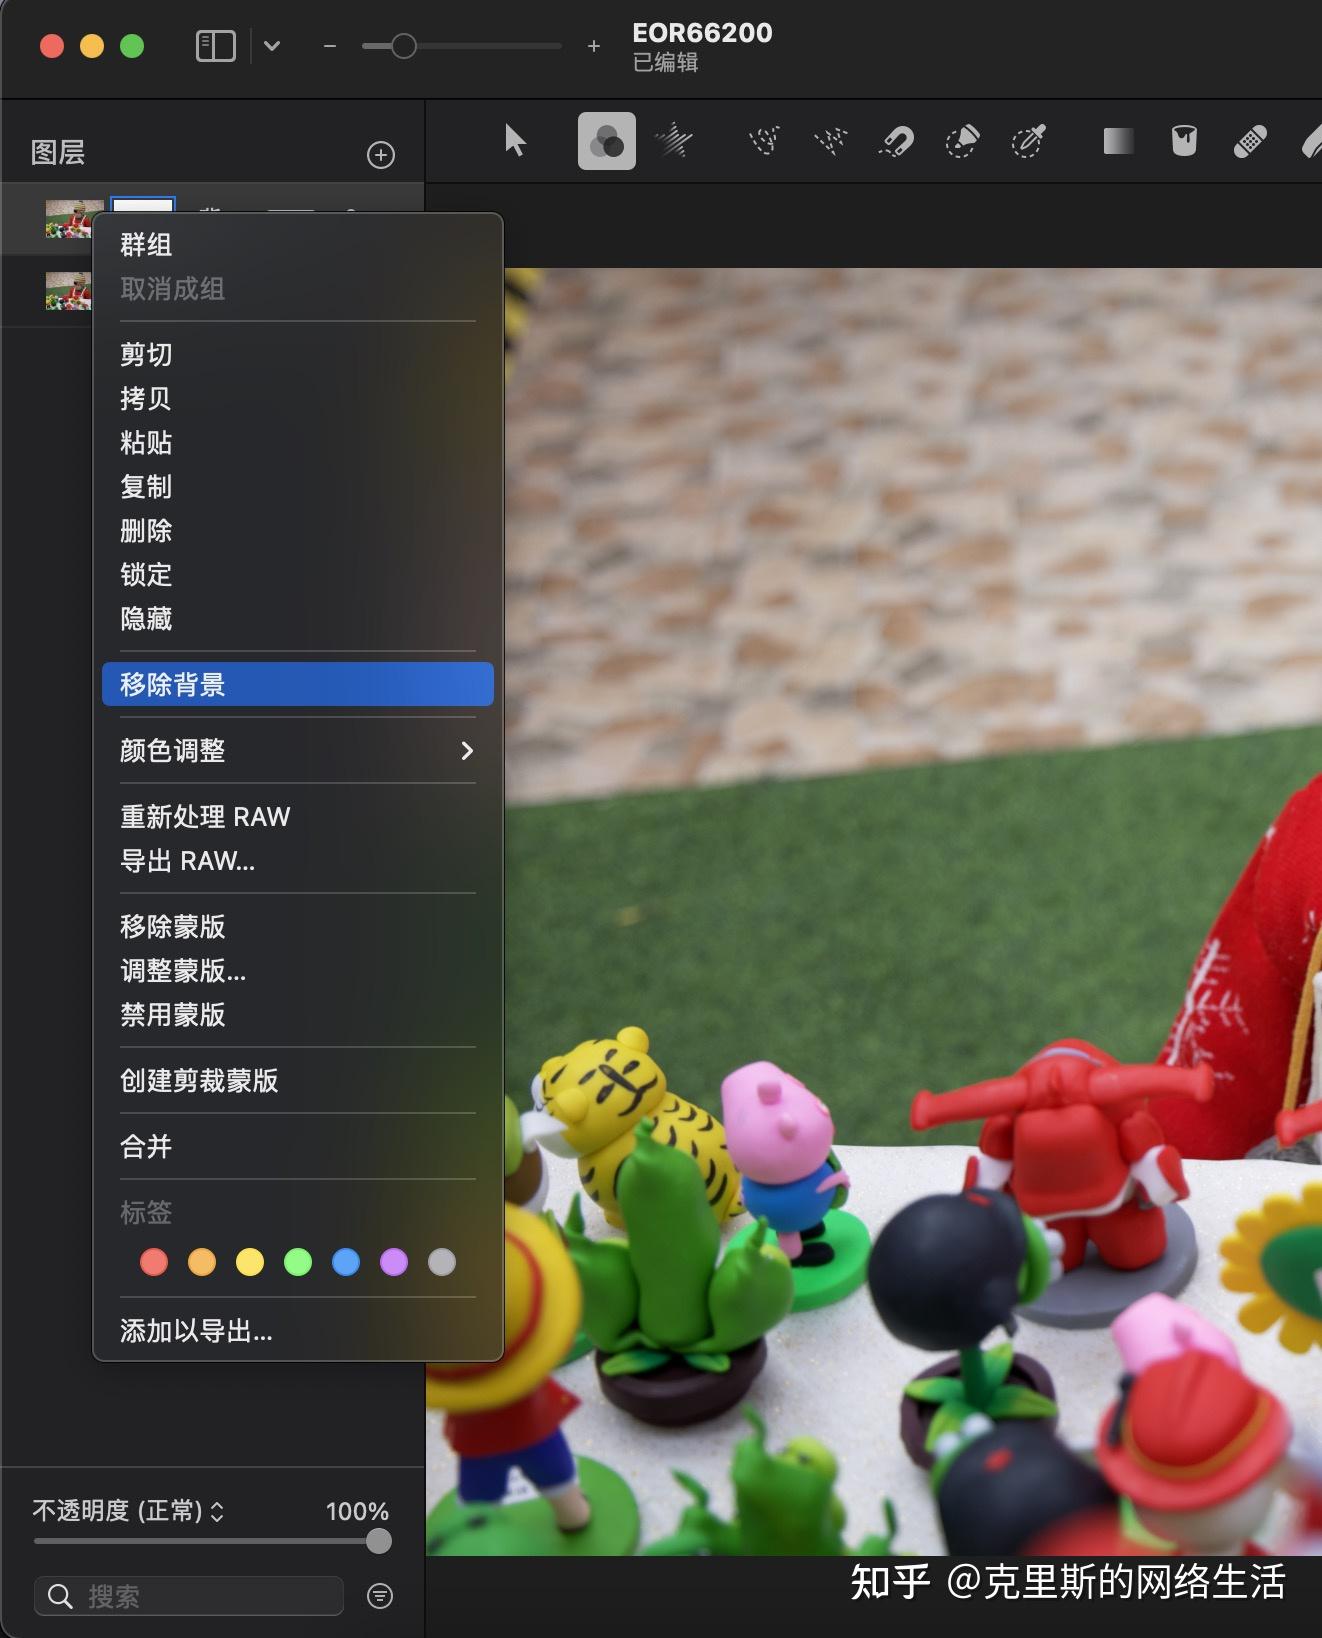Select the Free Selection pencil tool
Image resolution: width=1322 pixels, height=1638 pixels.
coord(962,141)
